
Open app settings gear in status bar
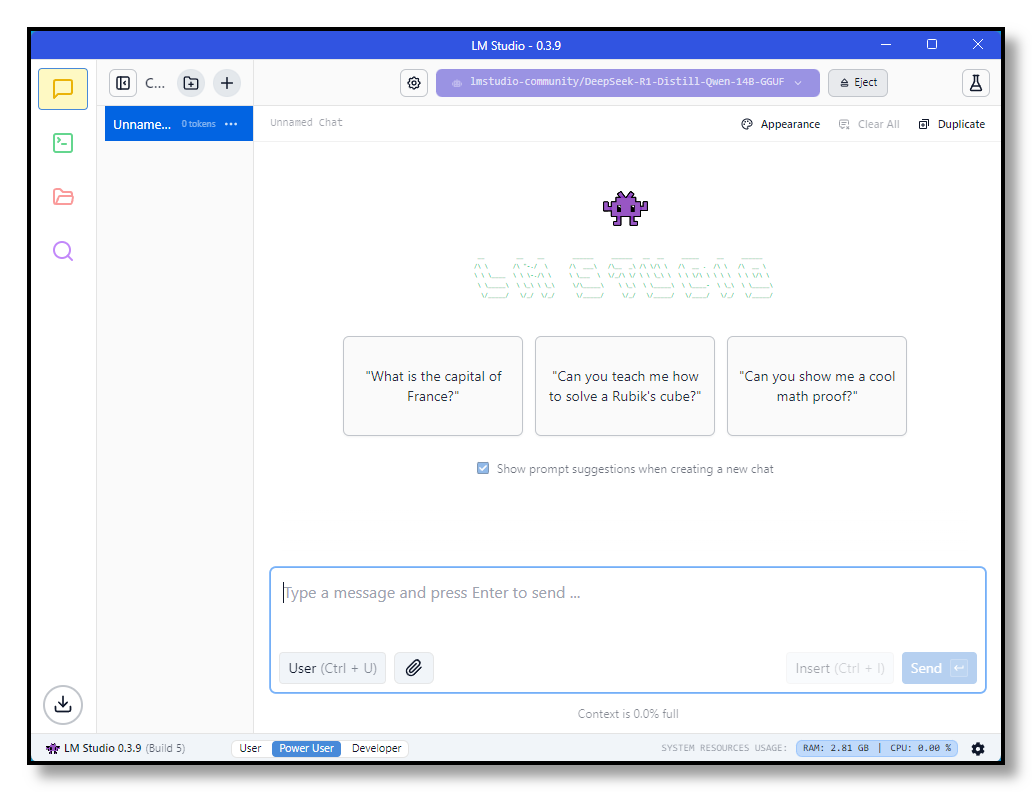[x=978, y=749]
